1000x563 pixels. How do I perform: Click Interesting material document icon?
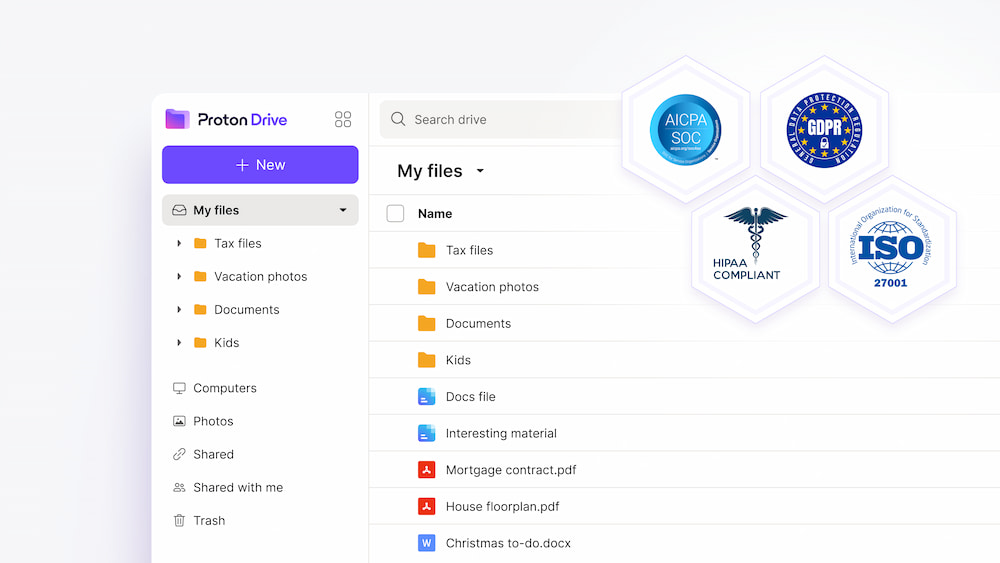pos(427,433)
